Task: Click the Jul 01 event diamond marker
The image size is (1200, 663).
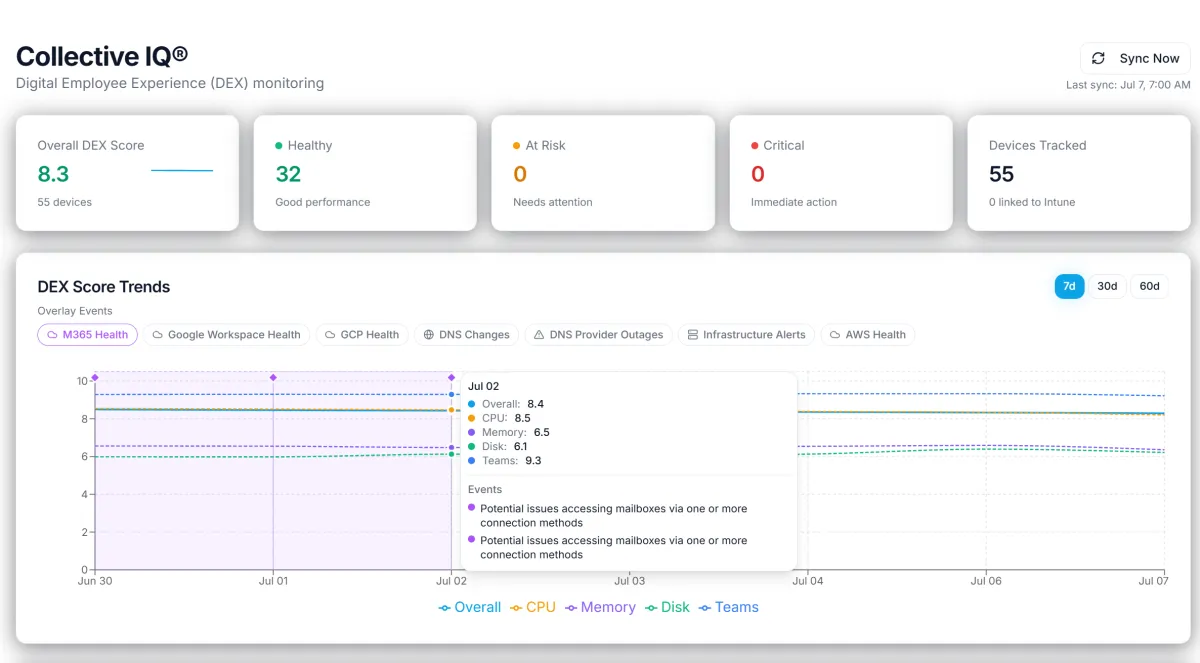Action: tap(273, 377)
